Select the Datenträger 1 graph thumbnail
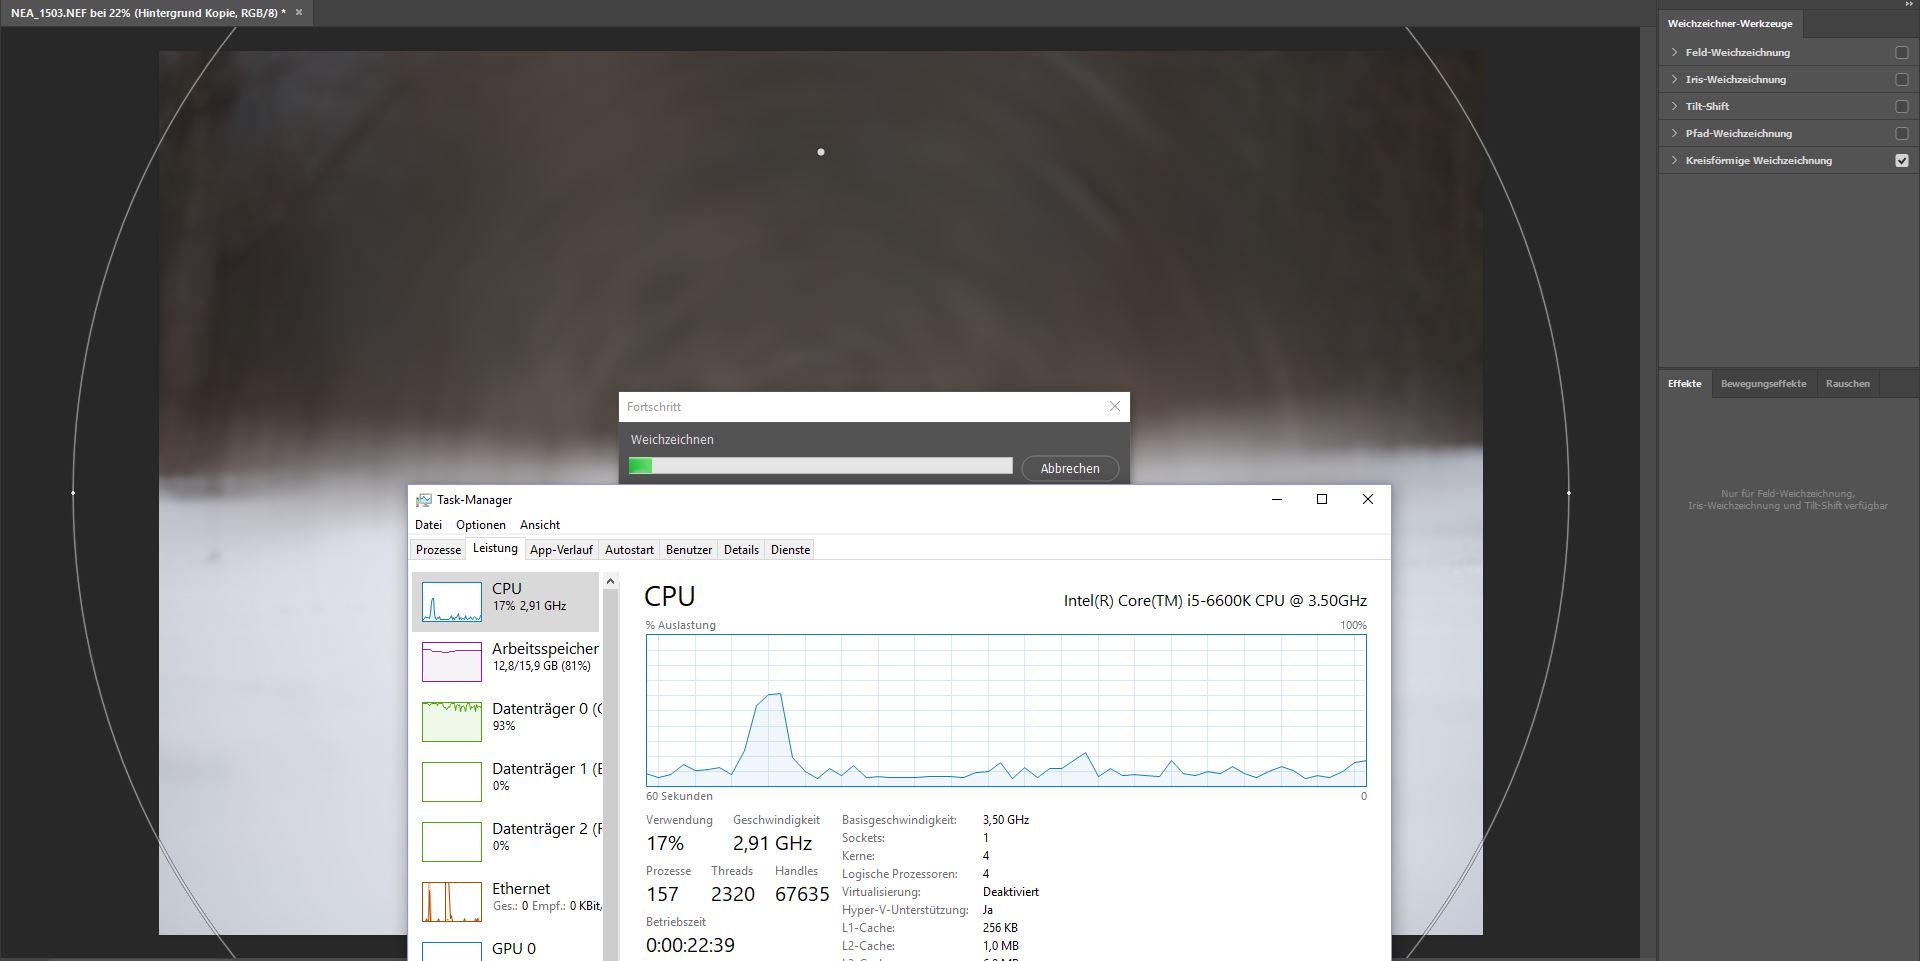The width and height of the screenshot is (1920, 961). click(452, 782)
